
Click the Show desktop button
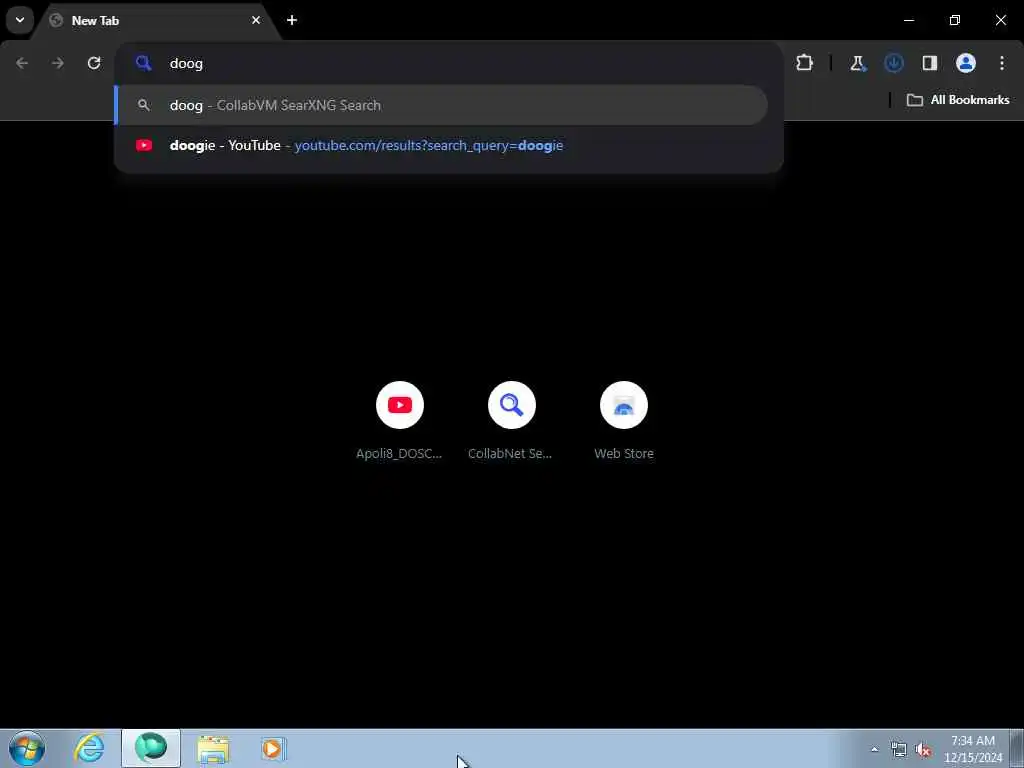pyautogui.click(x=1017, y=749)
